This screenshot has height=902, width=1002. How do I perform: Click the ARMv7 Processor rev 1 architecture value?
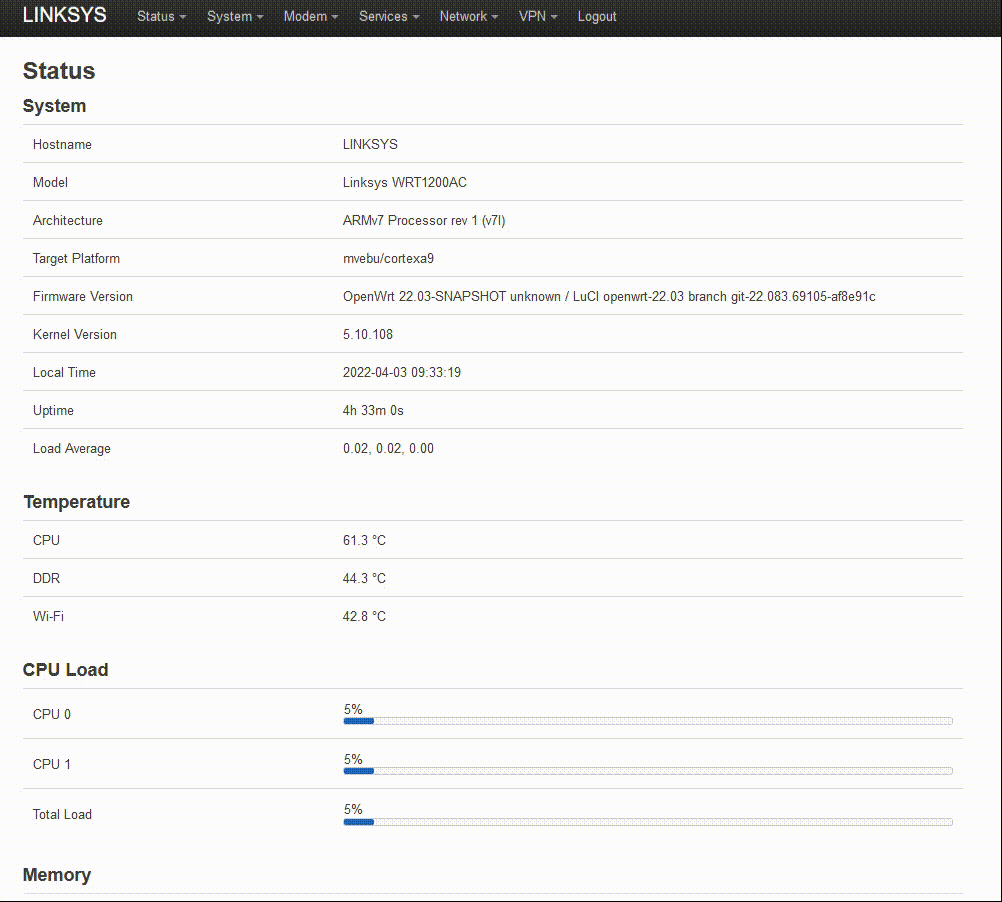pyautogui.click(x=424, y=220)
